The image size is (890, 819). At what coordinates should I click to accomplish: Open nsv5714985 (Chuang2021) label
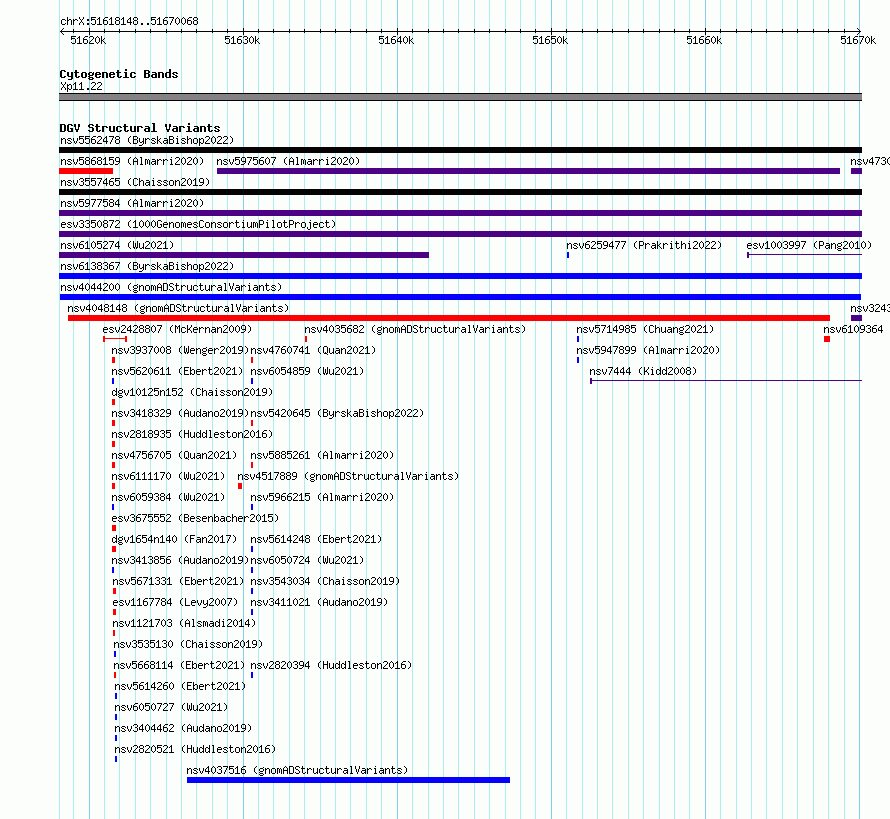(x=645, y=329)
